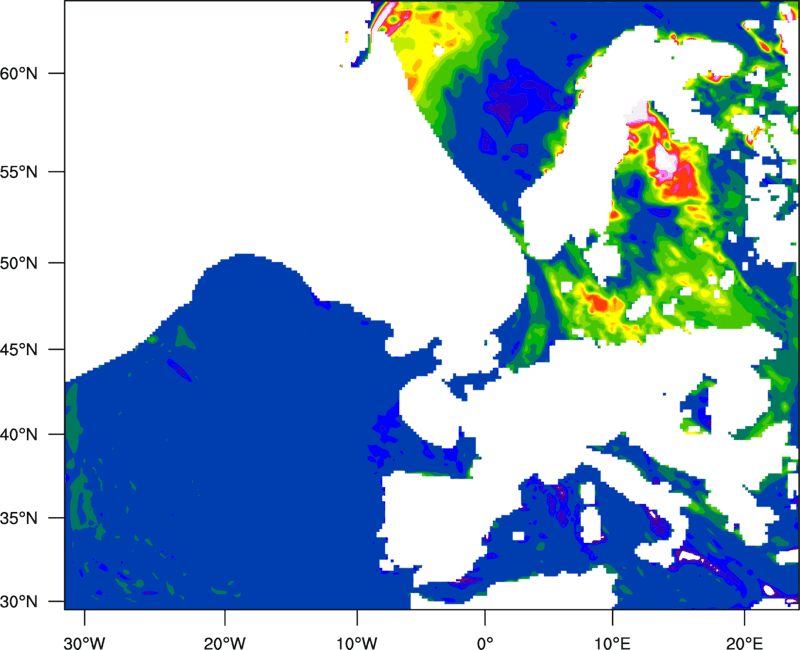Click the 60°N latitude label
The image size is (800, 650).
(x=18, y=73)
